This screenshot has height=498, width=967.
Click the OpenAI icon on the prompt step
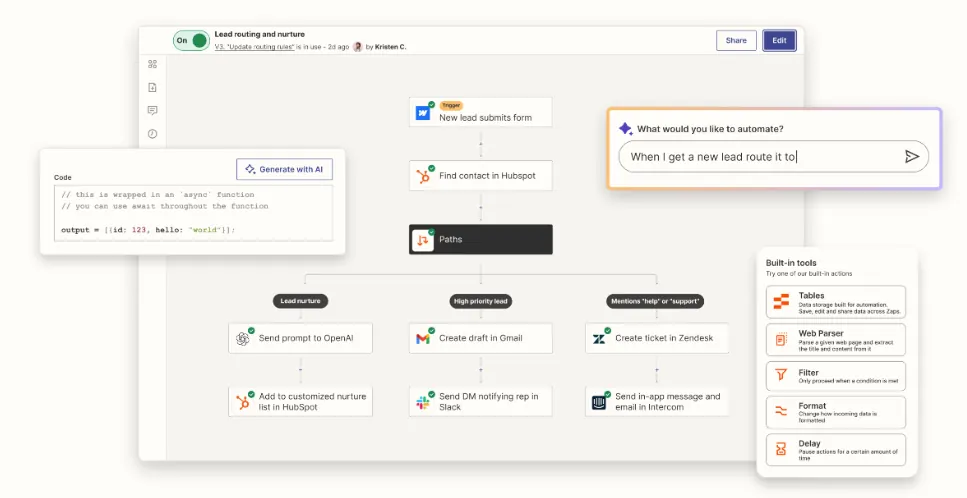(243, 339)
